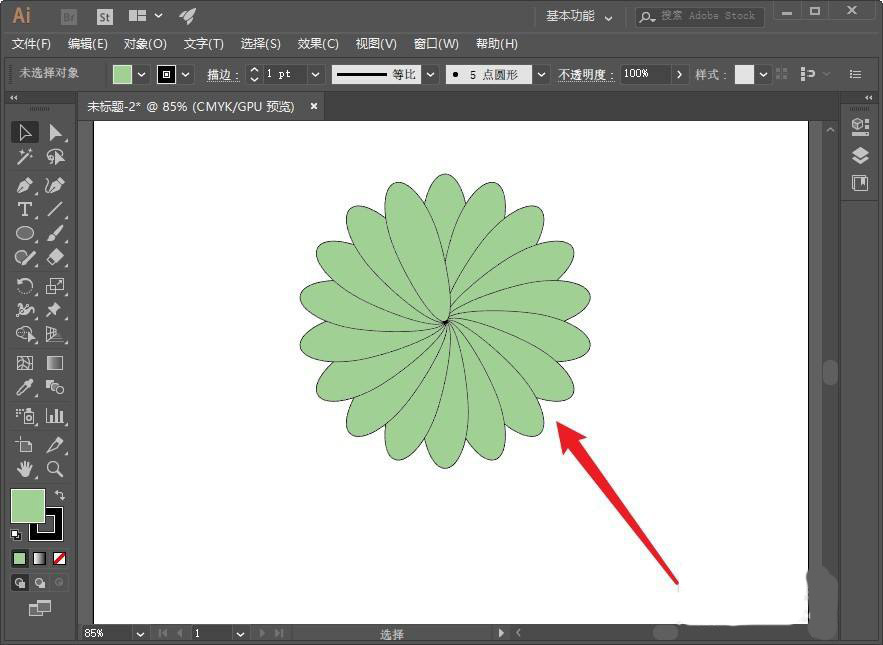The width and height of the screenshot is (883, 645).
Task: Set paint mode to None
Action: [x=60, y=558]
